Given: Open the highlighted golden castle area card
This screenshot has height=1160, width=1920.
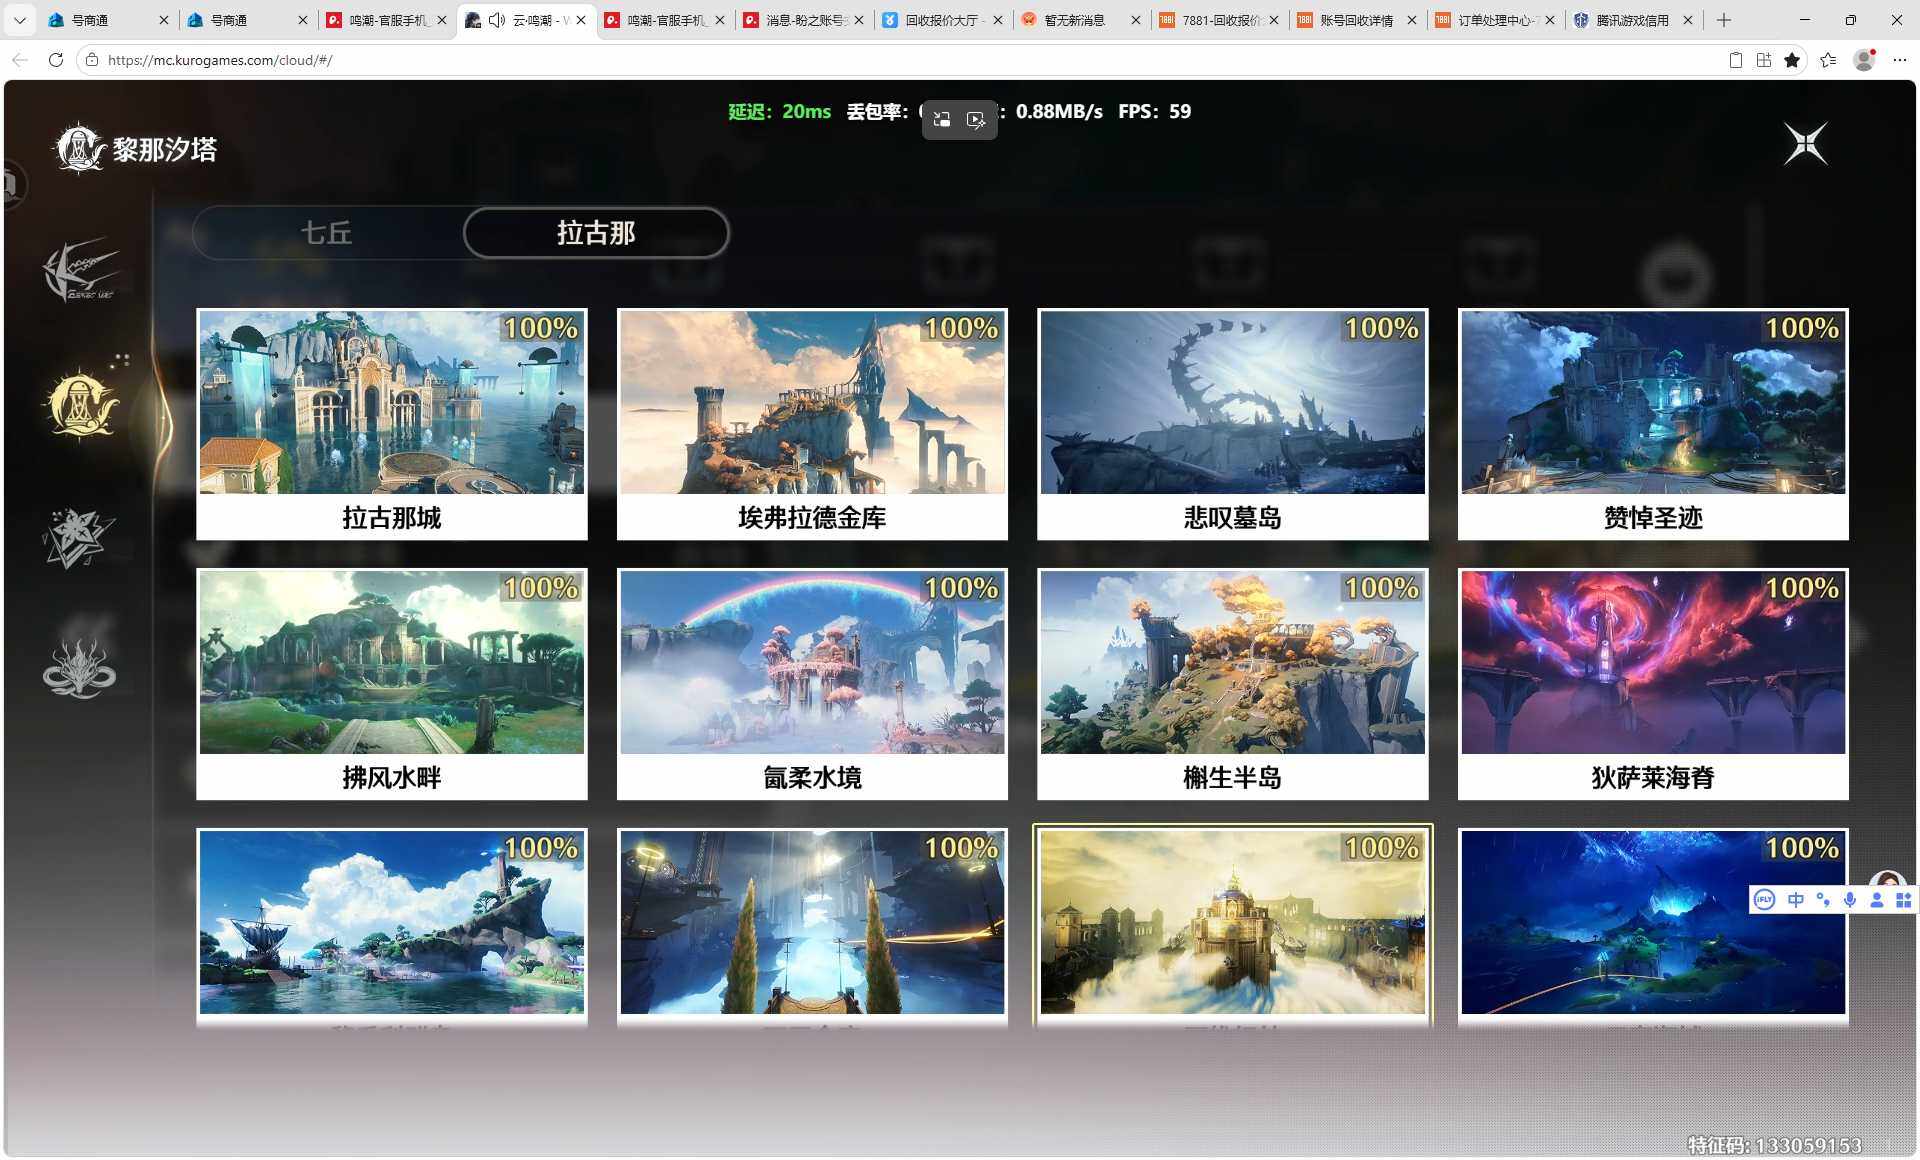Looking at the screenshot, I should tap(1233, 926).
